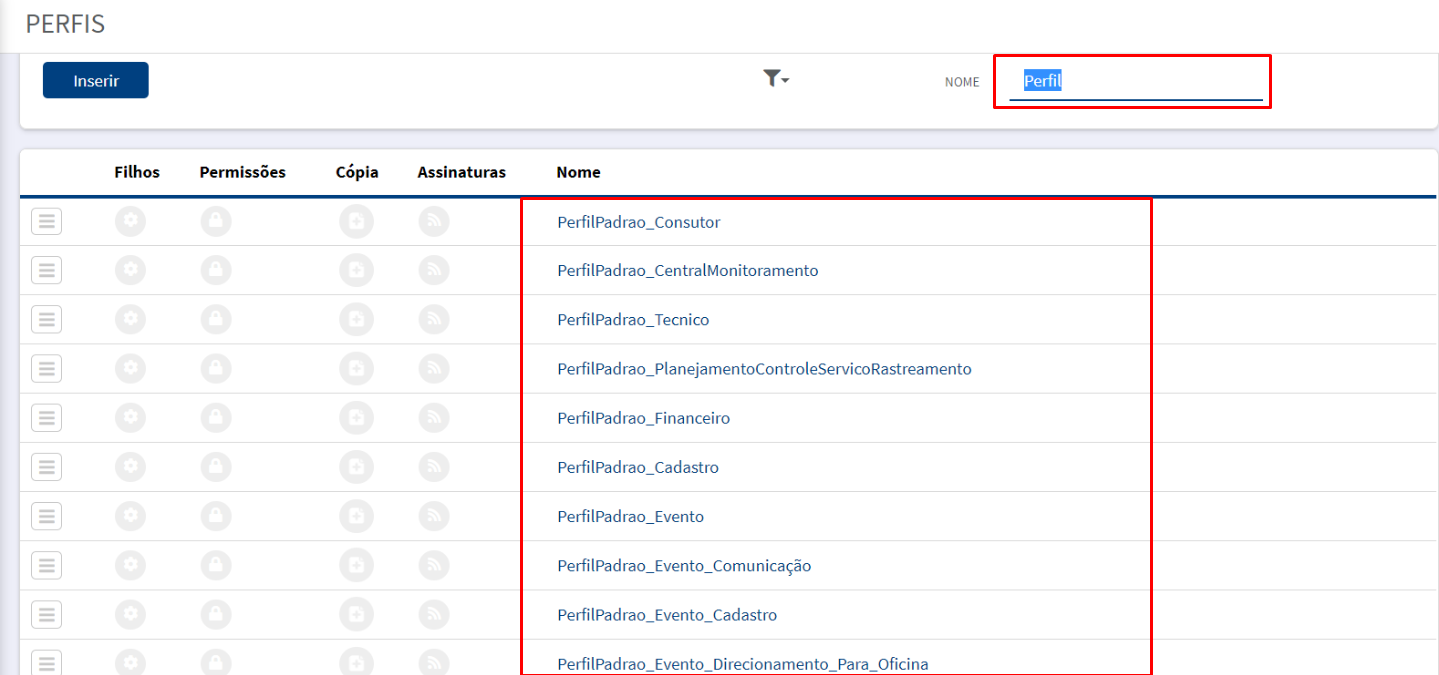
Task: Open the filter funnel dropdown
Action: [x=776, y=79]
